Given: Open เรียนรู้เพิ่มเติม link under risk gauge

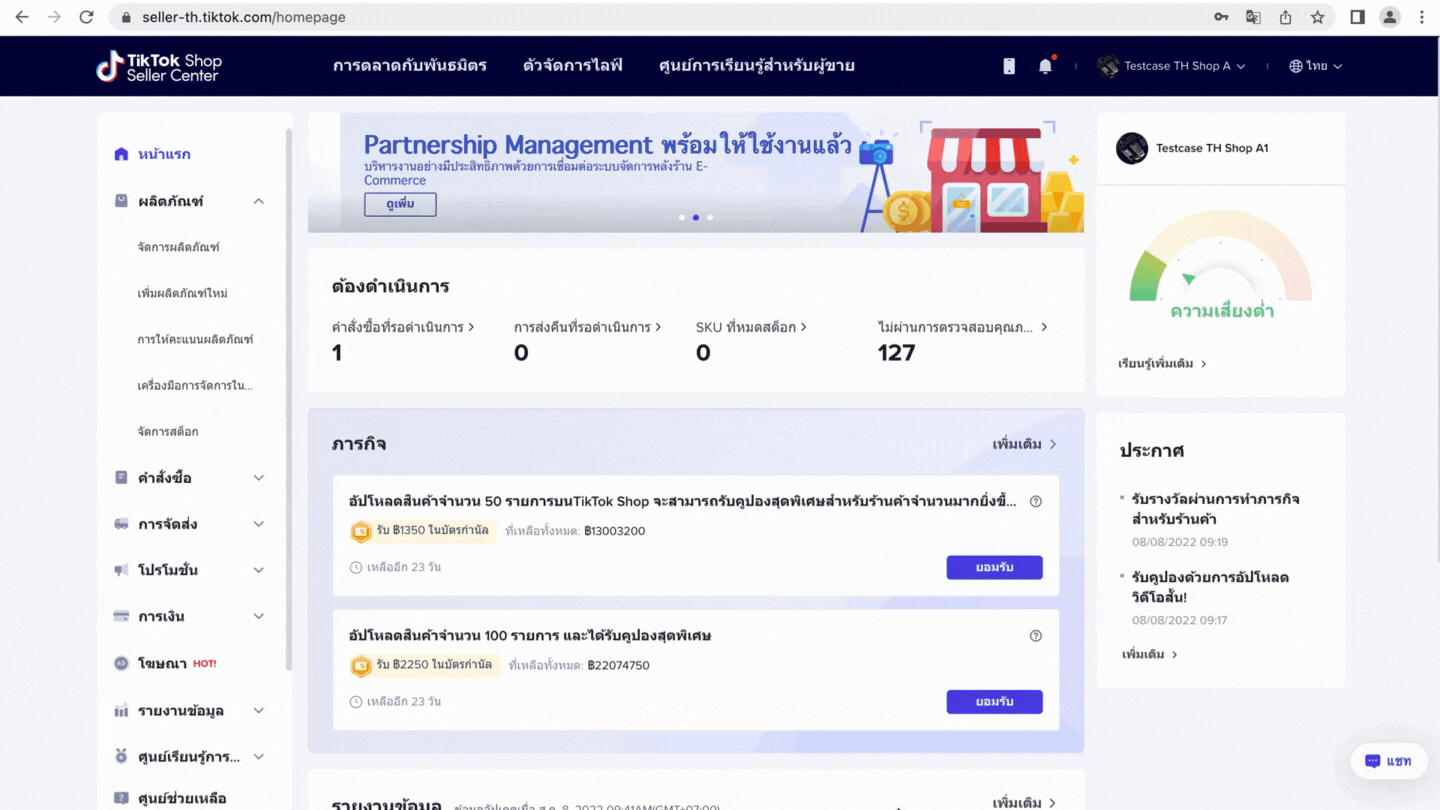Looking at the screenshot, I should [1162, 364].
